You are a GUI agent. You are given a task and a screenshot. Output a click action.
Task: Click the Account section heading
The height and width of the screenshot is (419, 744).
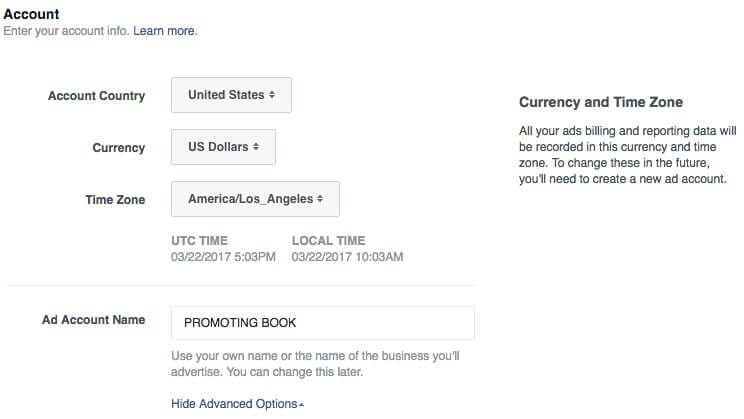click(31, 14)
